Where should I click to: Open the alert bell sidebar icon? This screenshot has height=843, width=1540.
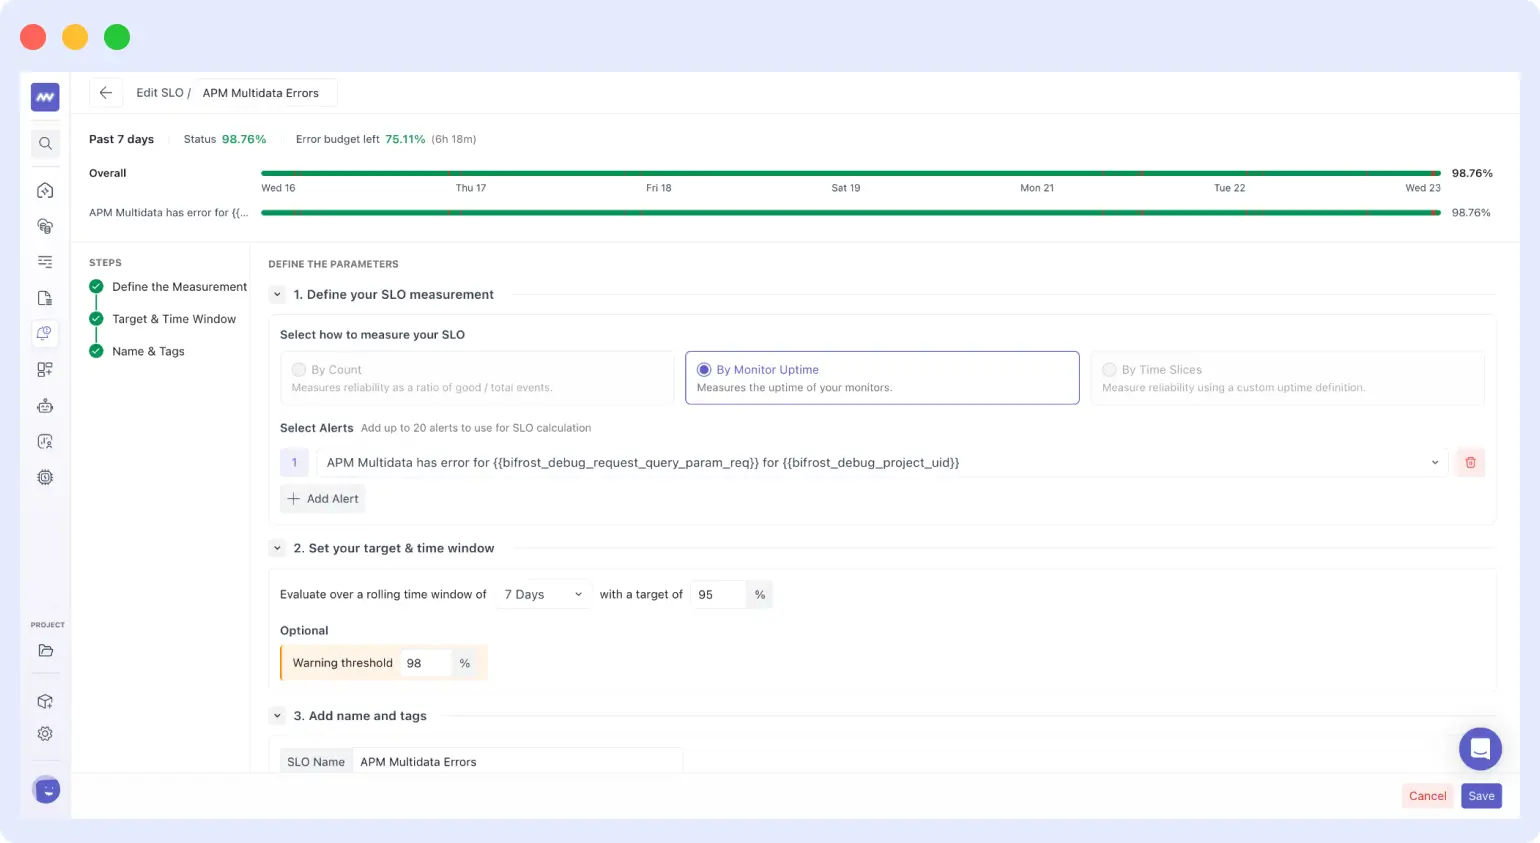[x=45, y=333]
